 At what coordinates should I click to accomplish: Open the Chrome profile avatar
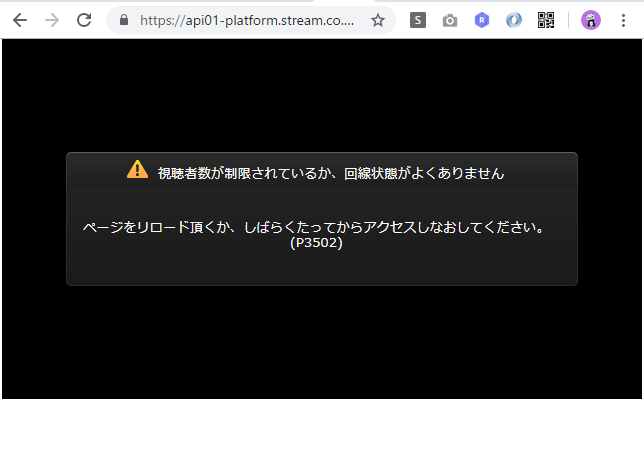click(591, 20)
